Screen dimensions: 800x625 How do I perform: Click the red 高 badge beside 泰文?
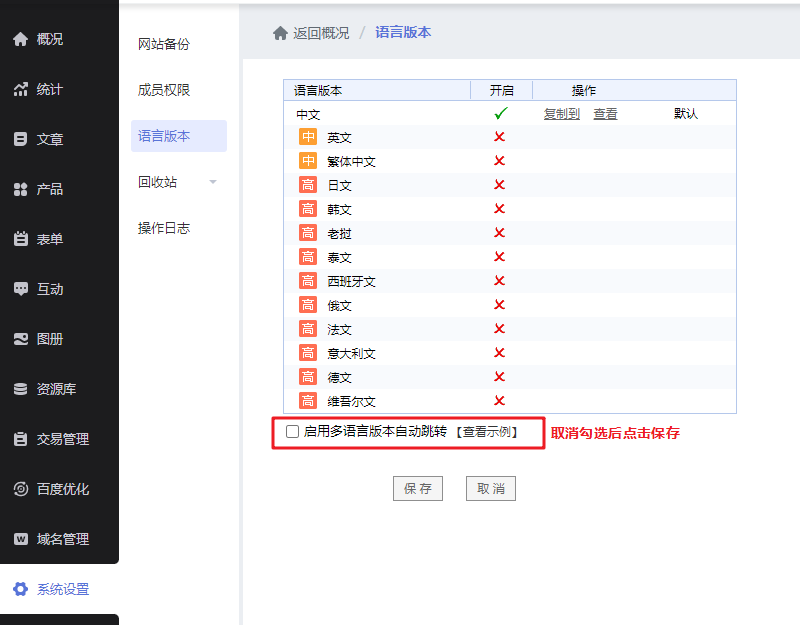[x=308, y=257]
